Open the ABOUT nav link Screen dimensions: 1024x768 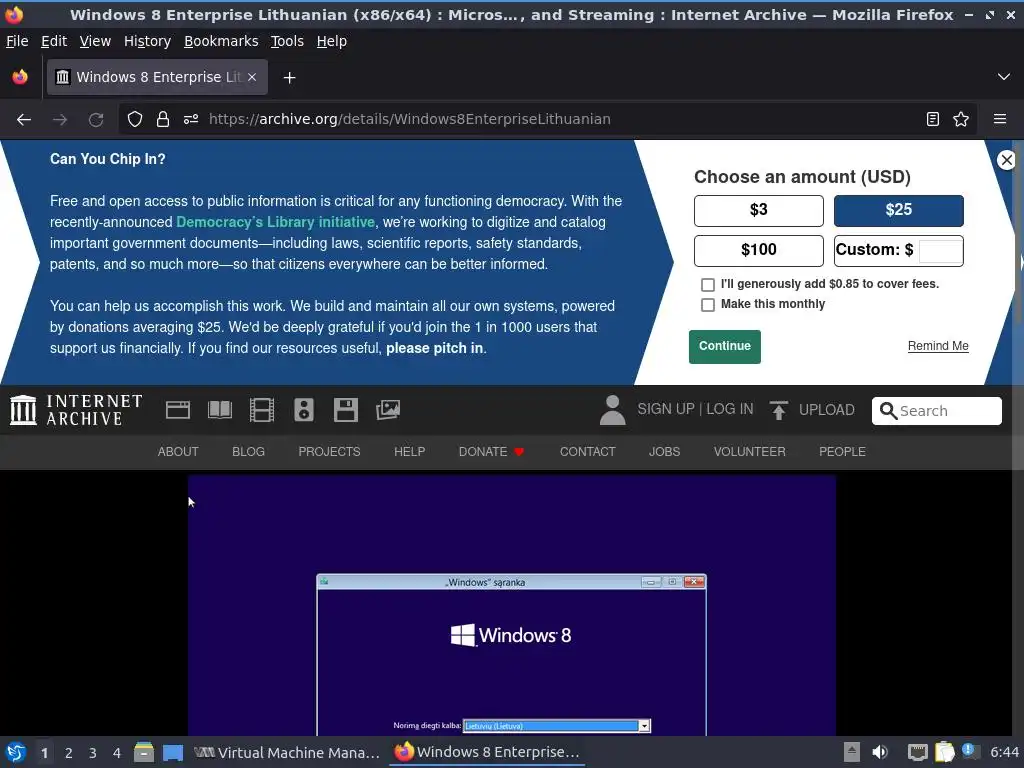(x=178, y=452)
